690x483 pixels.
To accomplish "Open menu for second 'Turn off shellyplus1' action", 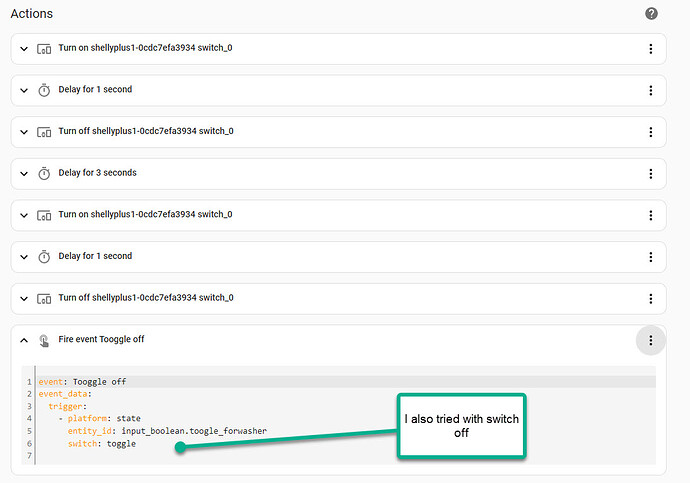I will tap(650, 299).
